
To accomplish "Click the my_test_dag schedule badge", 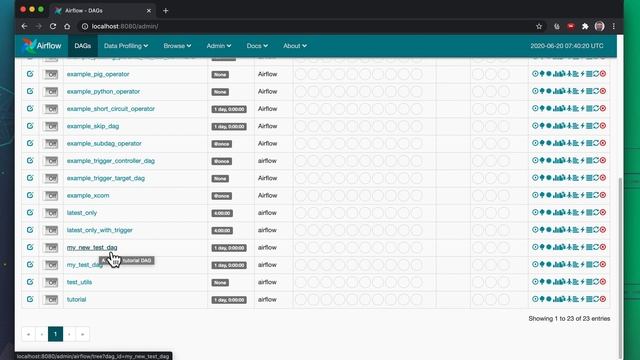I will click(229, 265).
